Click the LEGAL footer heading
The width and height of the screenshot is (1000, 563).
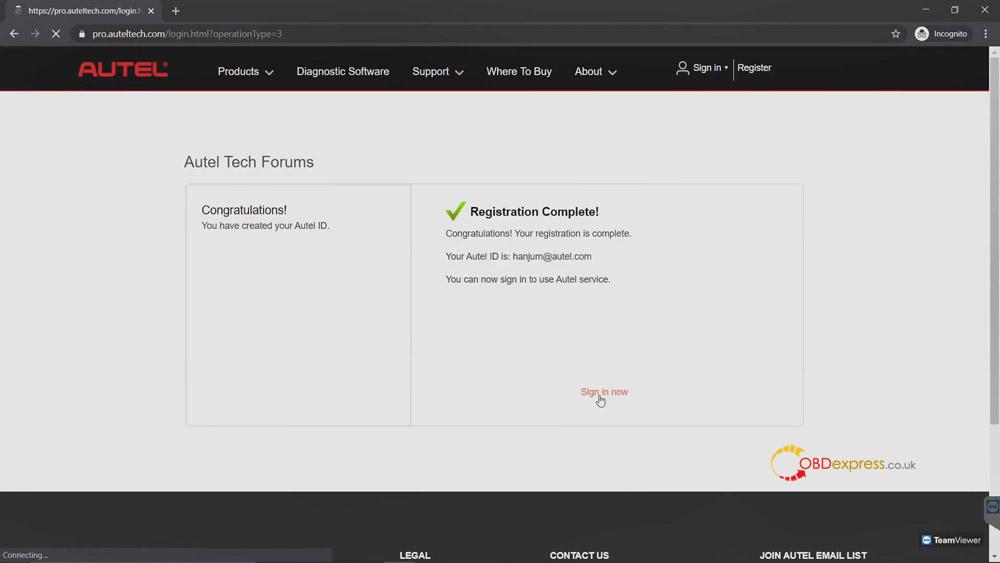coord(415,555)
